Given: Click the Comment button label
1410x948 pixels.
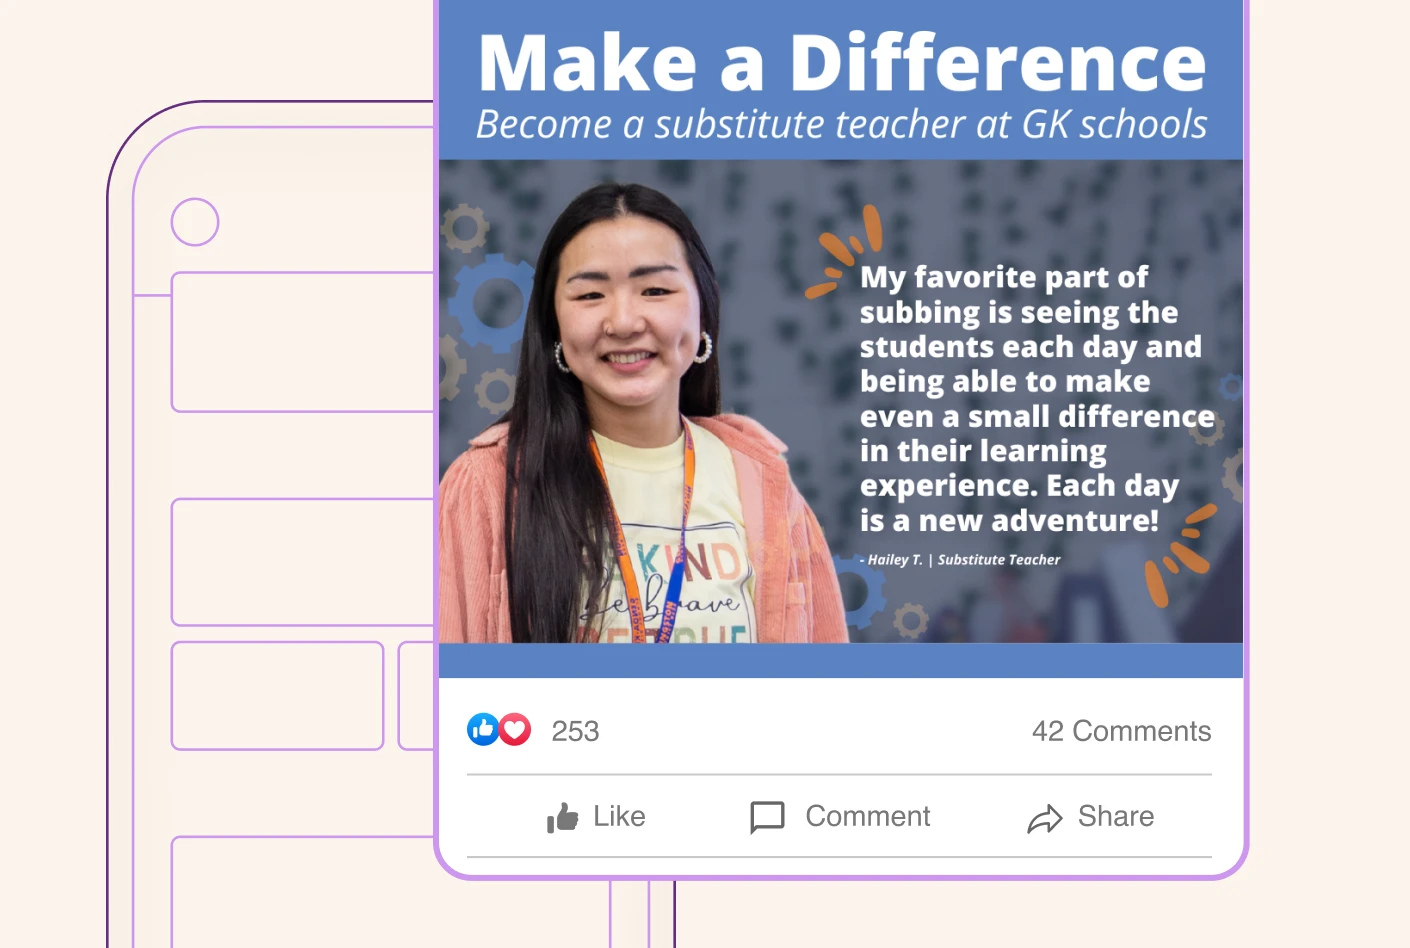Looking at the screenshot, I should coord(868,816).
